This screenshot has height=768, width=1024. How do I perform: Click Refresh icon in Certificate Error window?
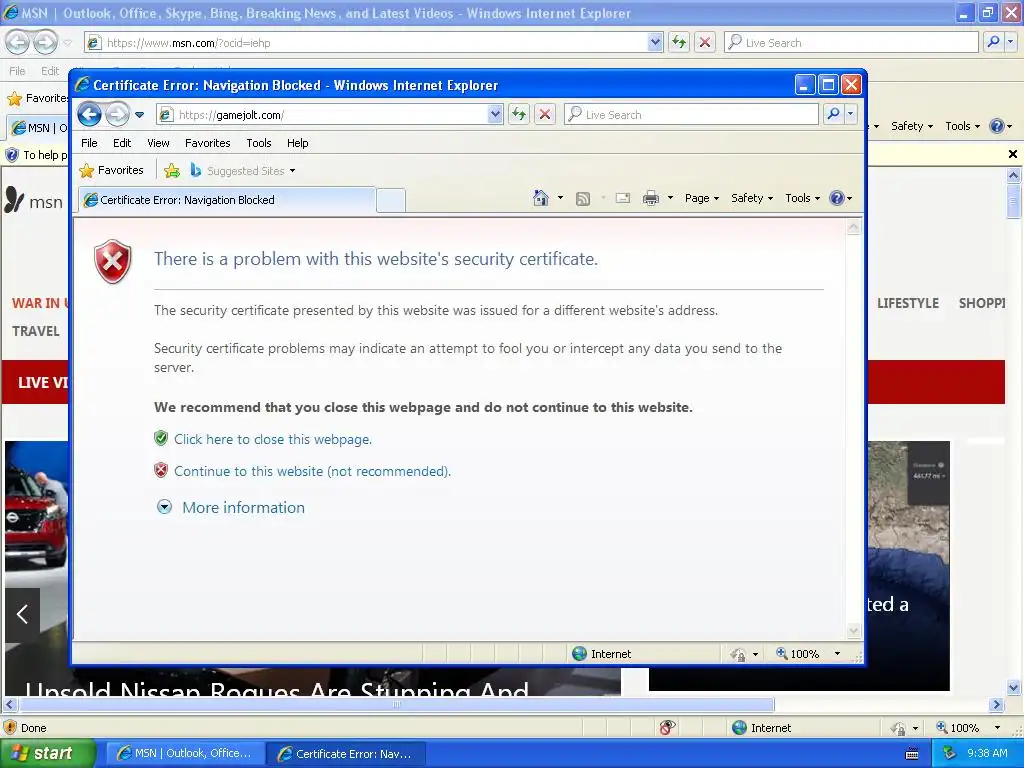coord(519,115)
